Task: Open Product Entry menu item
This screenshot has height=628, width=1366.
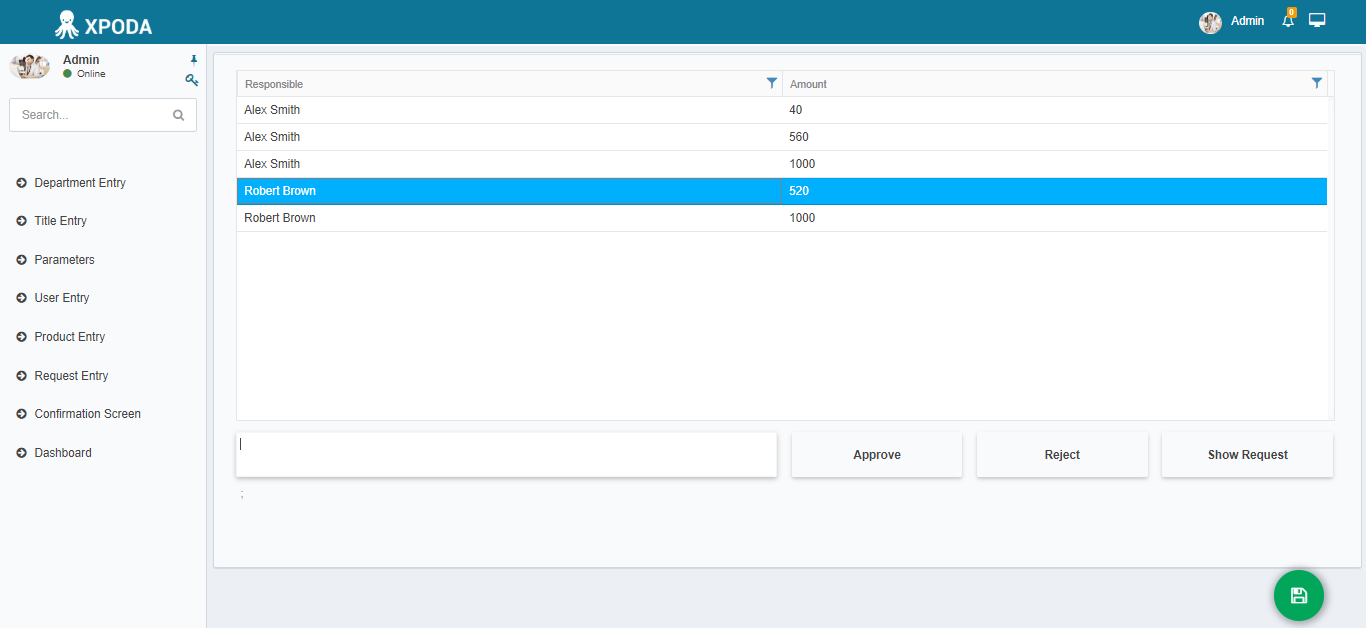Action: pyautogui.click(x=70, y=337)
